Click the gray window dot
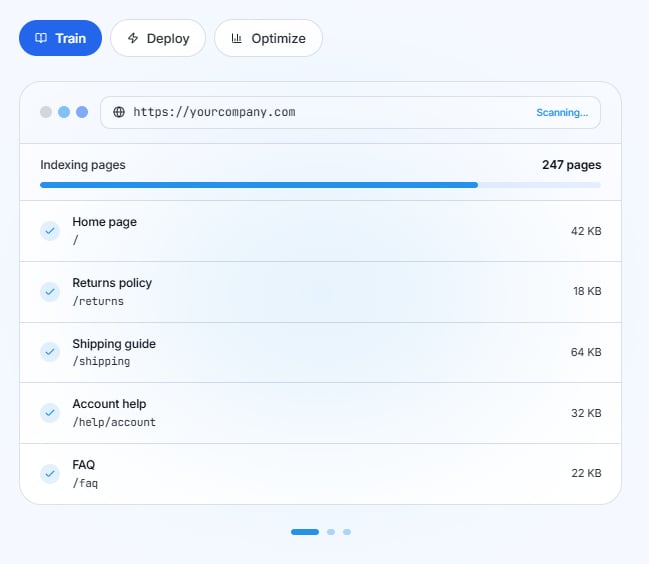The width and height of the screenshot is (649, 564). coord(46,112)
